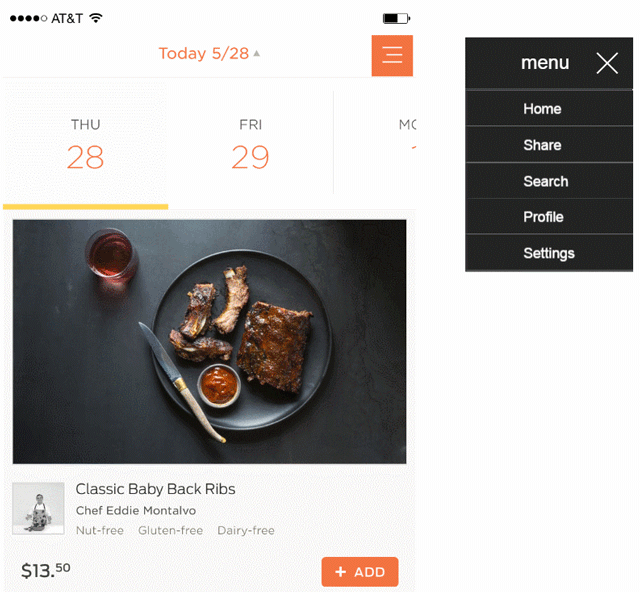Tap the Gluten-free dietary tag

[x=170, y=530]
